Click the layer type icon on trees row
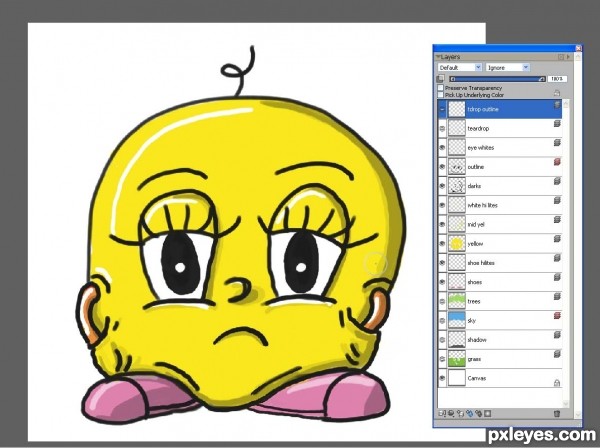Image resolution: width=600 pixels, height=448 pixels. (558, 296)
